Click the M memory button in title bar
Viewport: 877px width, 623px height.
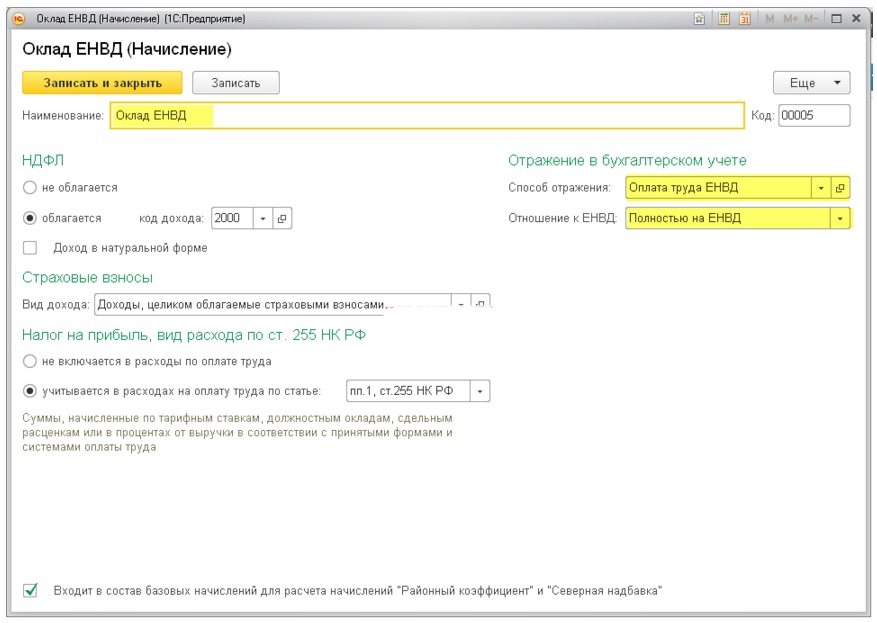(x=770, y=18)
